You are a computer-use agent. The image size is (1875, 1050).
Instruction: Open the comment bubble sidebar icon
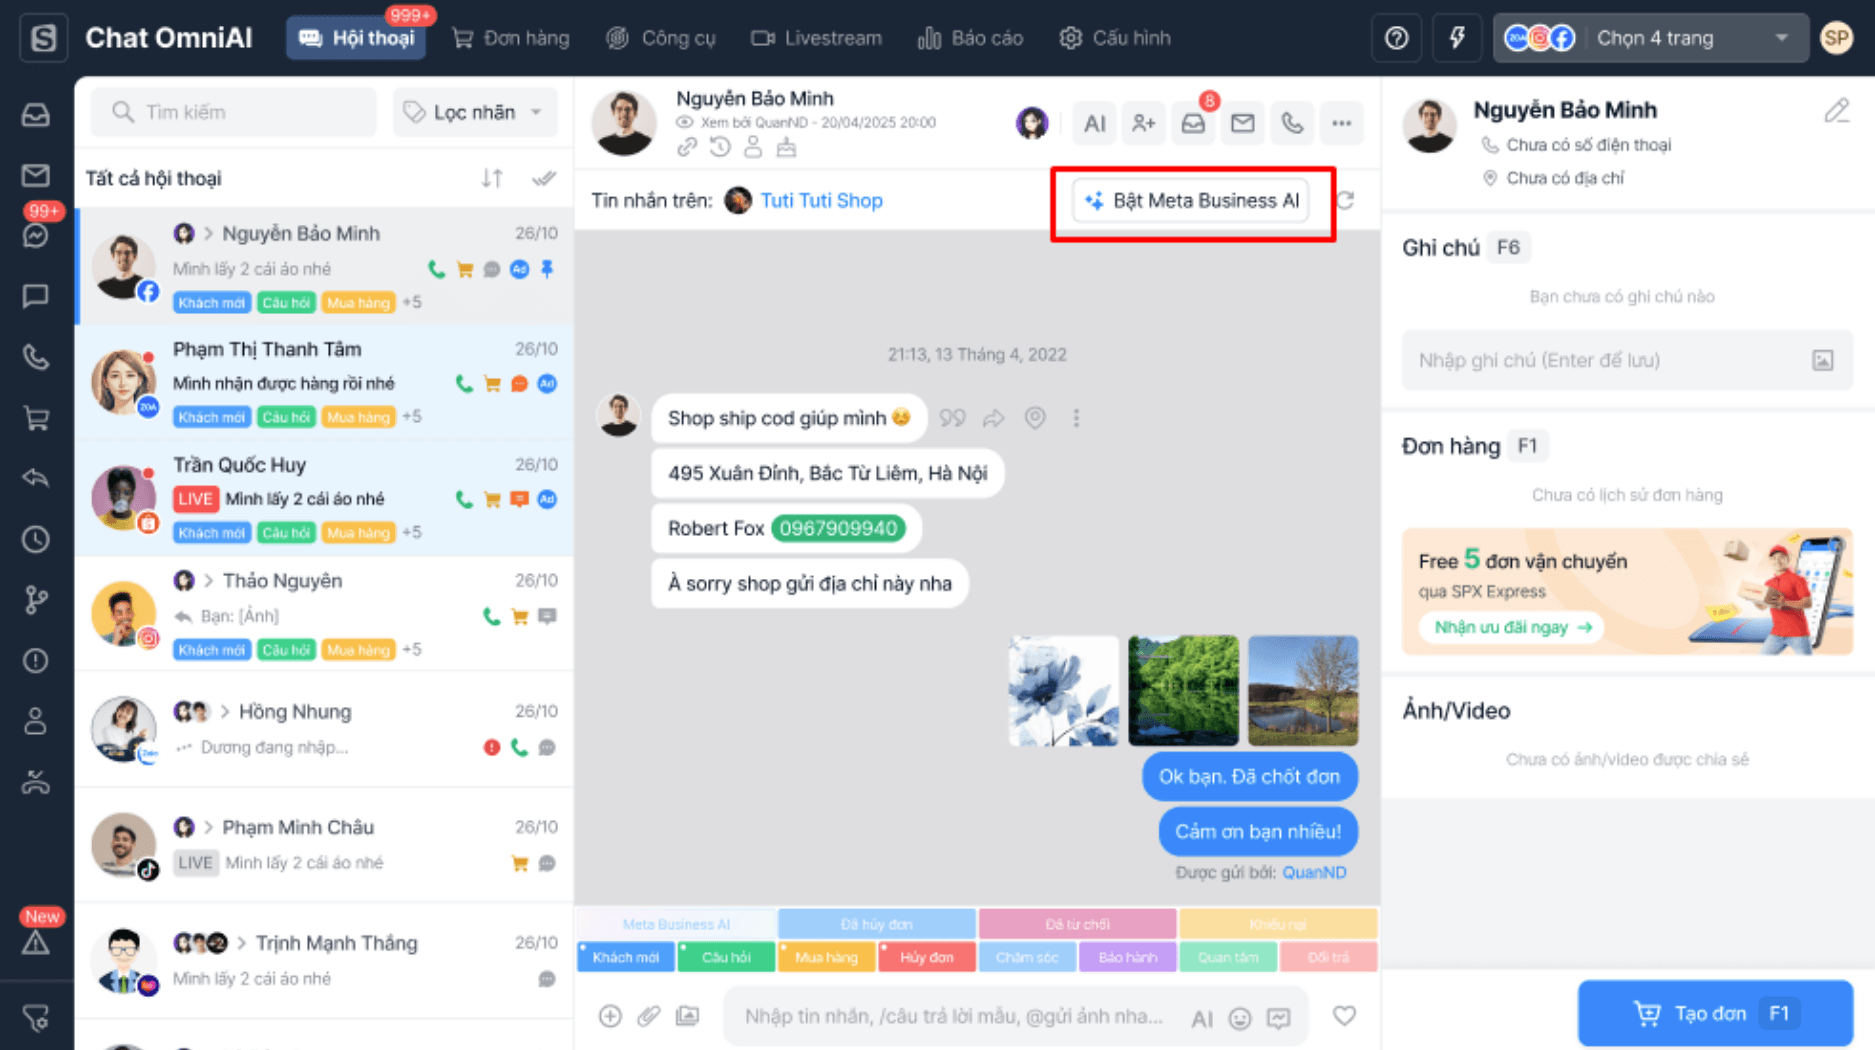coord(36,296)
